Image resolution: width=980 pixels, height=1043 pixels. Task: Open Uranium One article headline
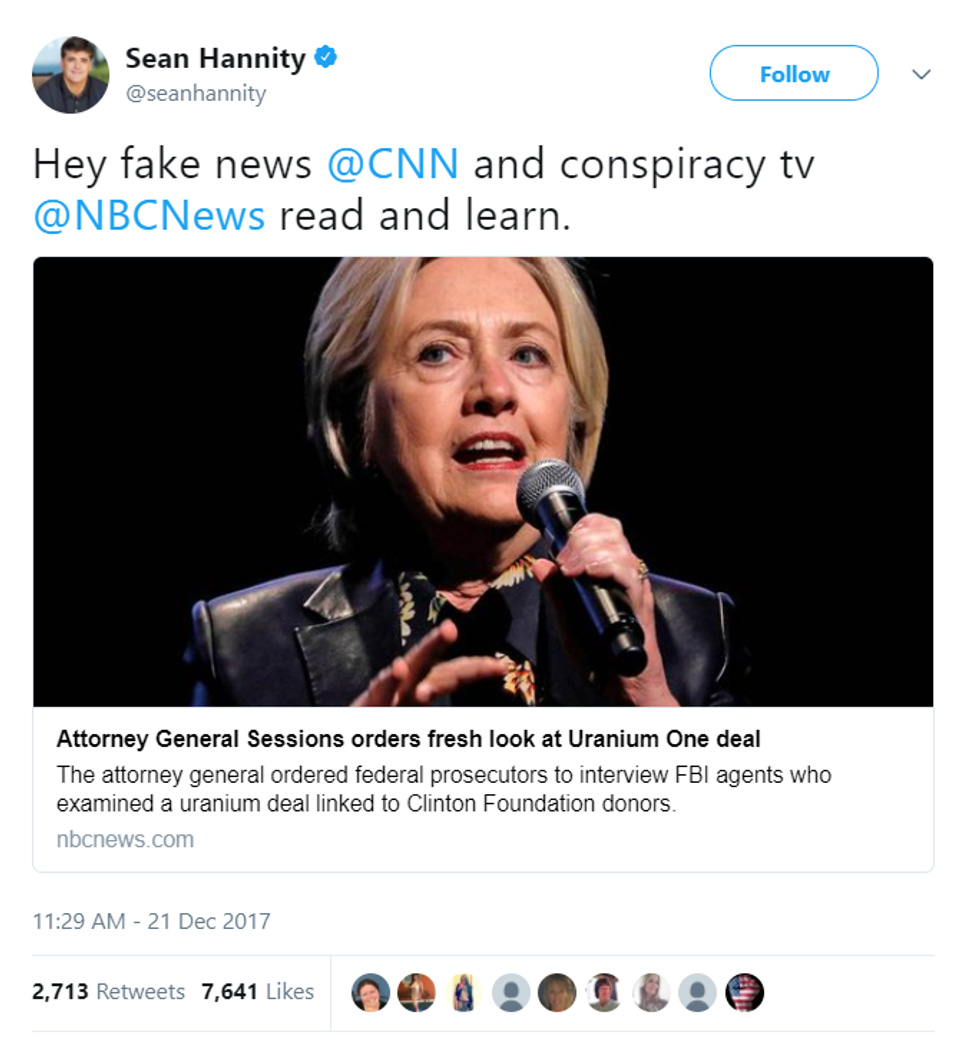[x=408, y=739]
